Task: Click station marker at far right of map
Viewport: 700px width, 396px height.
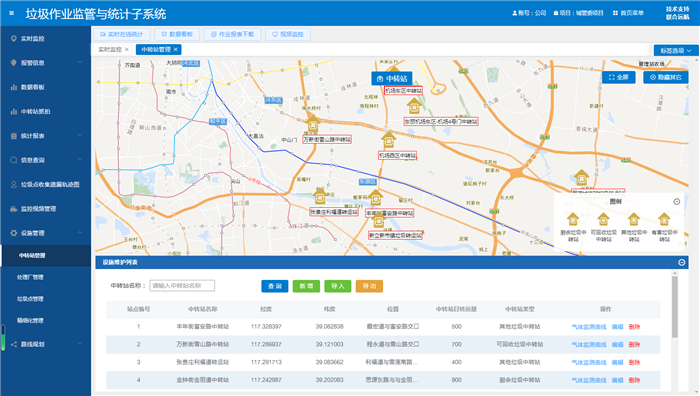Action: pyautogui.click(x=581, y=178)
